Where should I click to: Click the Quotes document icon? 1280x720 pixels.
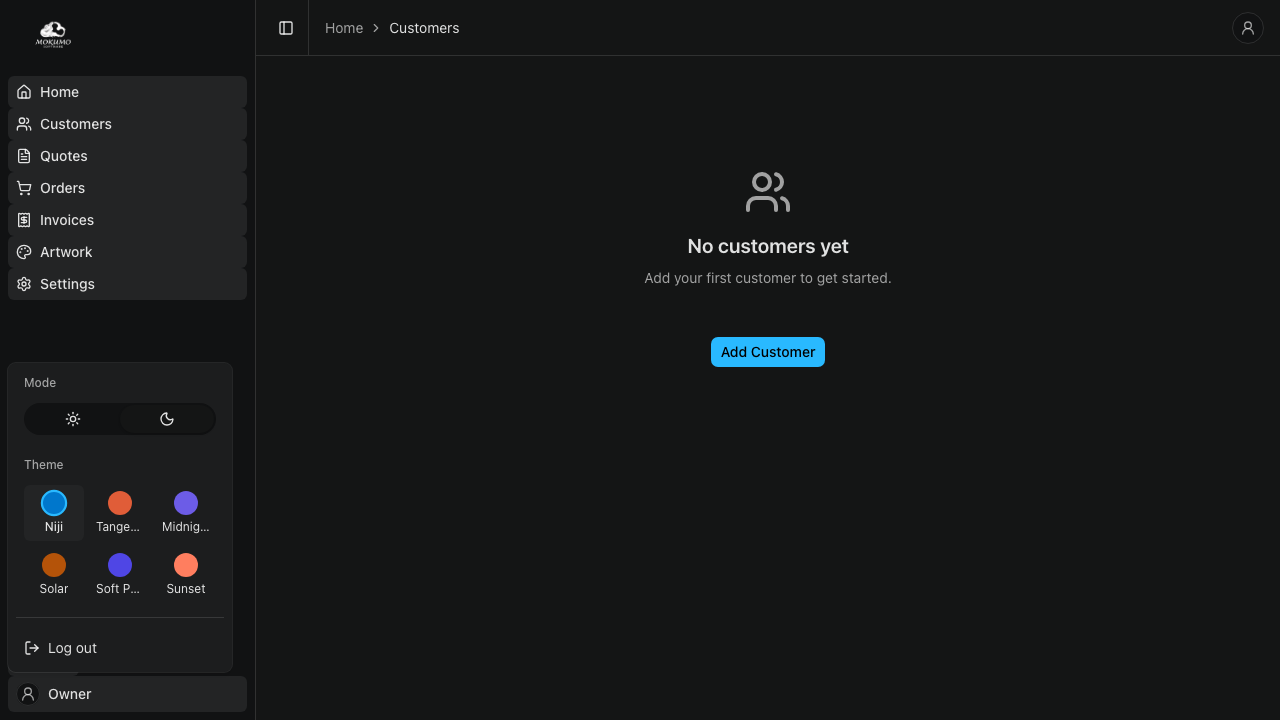click(x=24, y=156)
